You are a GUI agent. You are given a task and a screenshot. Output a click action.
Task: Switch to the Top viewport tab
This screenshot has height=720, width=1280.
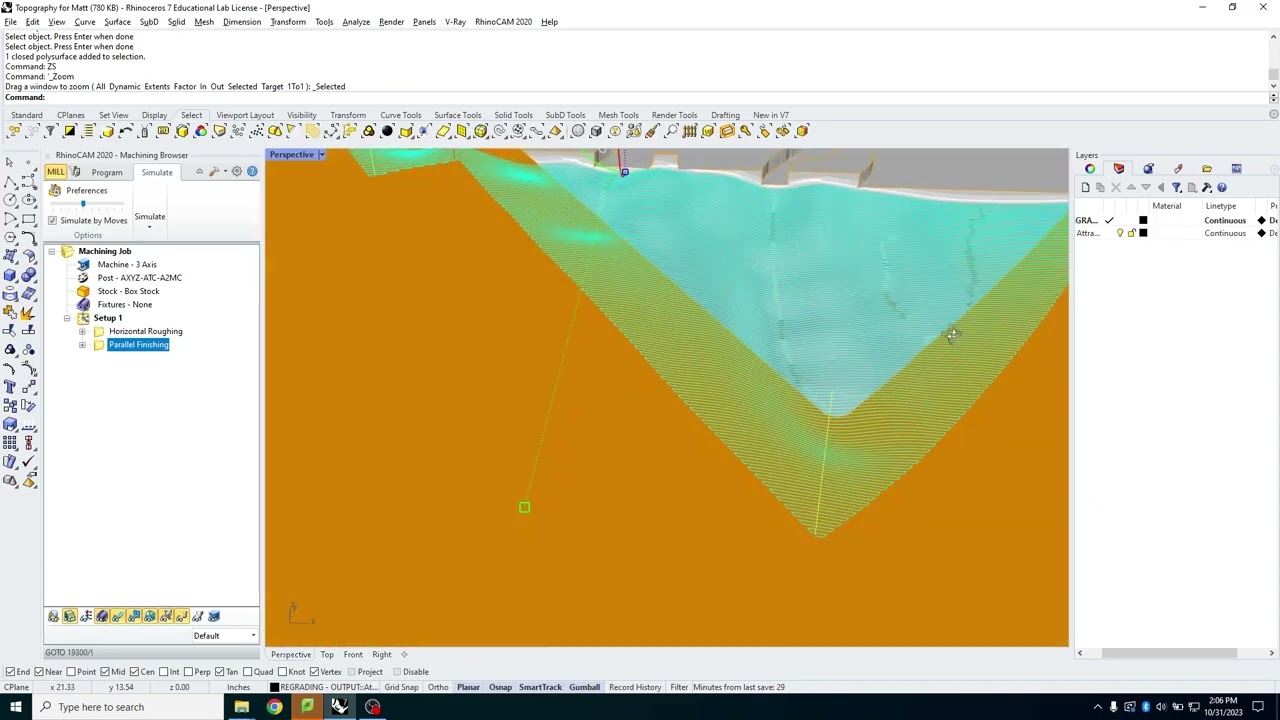(327, 655)
